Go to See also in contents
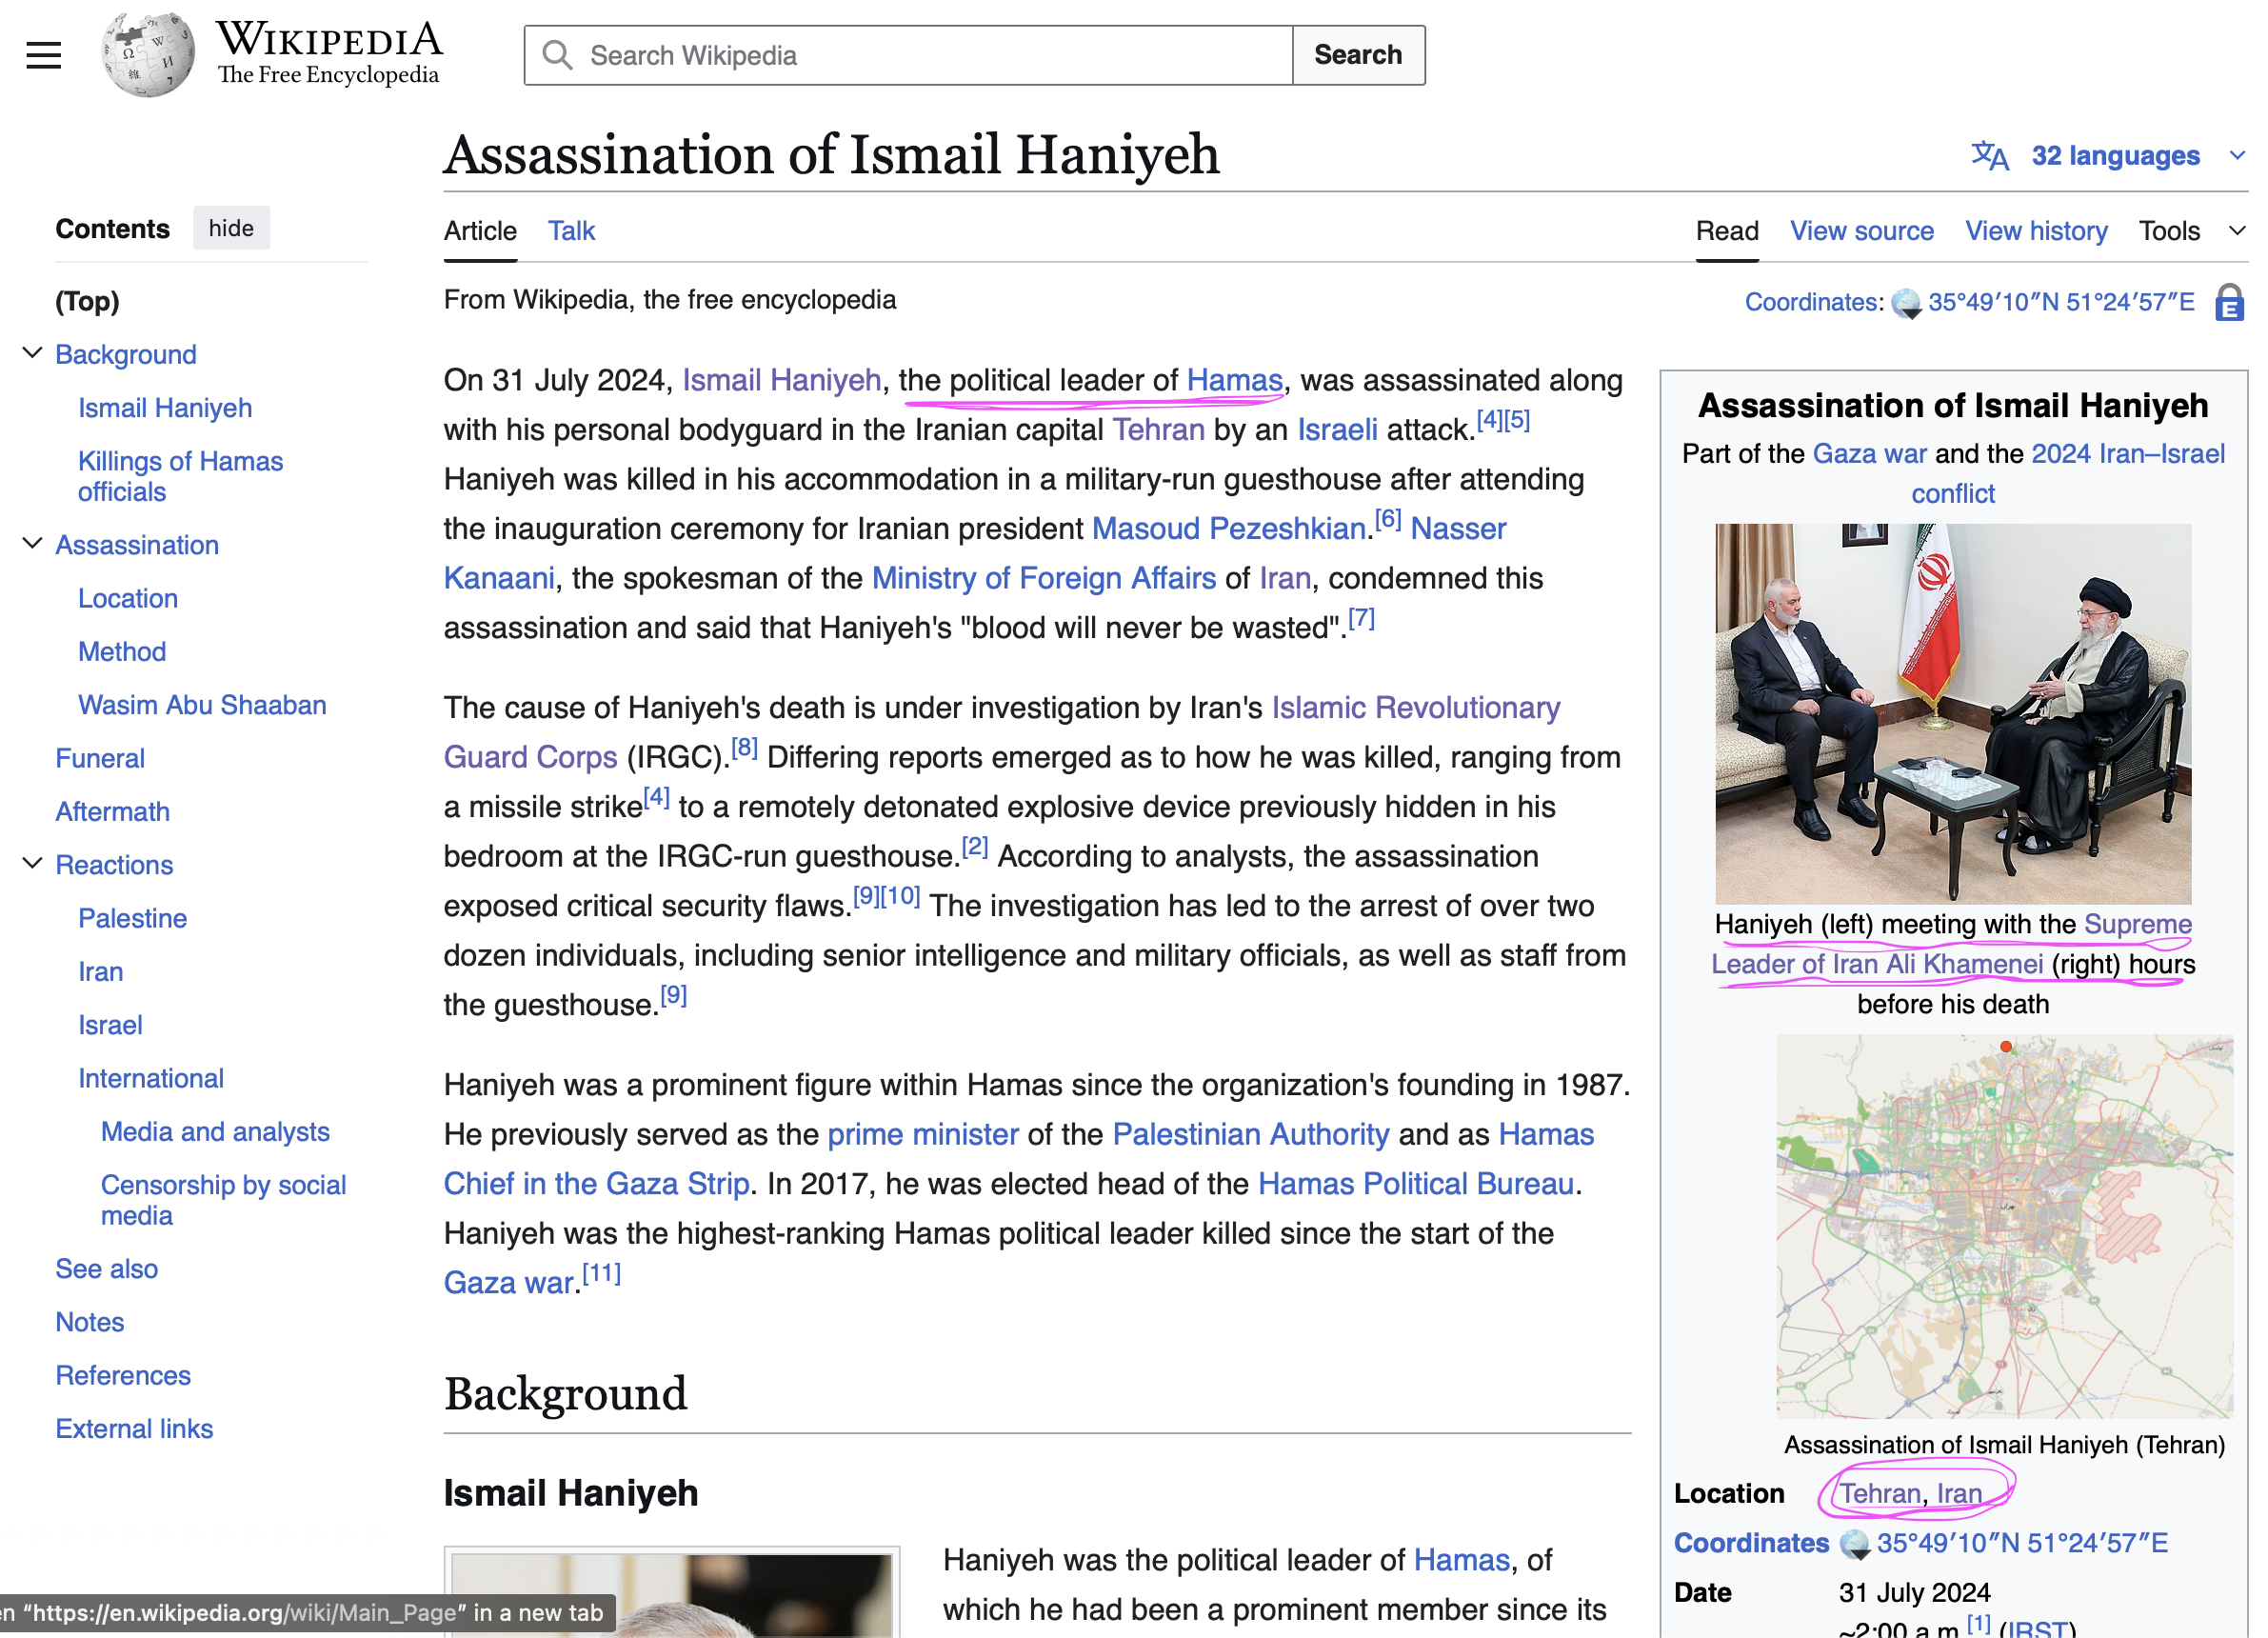2268x1638 pixels. click(x=106, y=1268)
